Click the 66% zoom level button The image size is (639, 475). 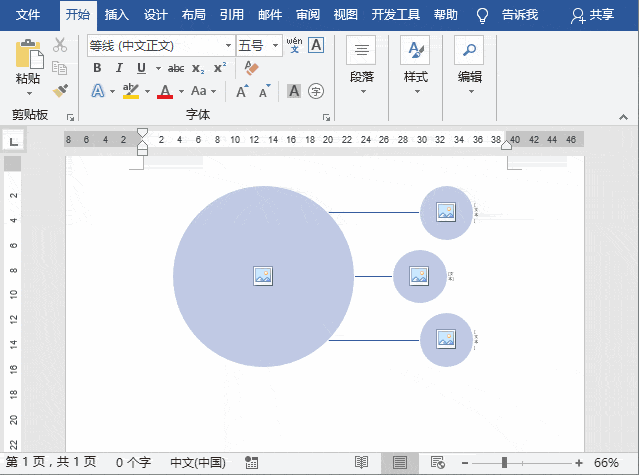[x=606, y=463]
